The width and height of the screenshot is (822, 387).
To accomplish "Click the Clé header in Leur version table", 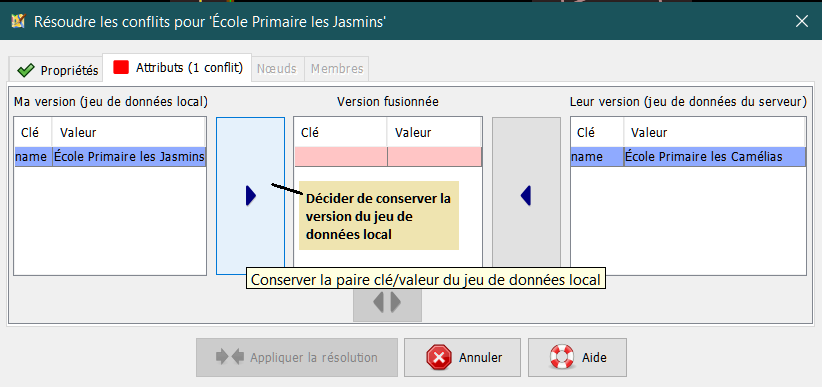I will click(597, 132).
